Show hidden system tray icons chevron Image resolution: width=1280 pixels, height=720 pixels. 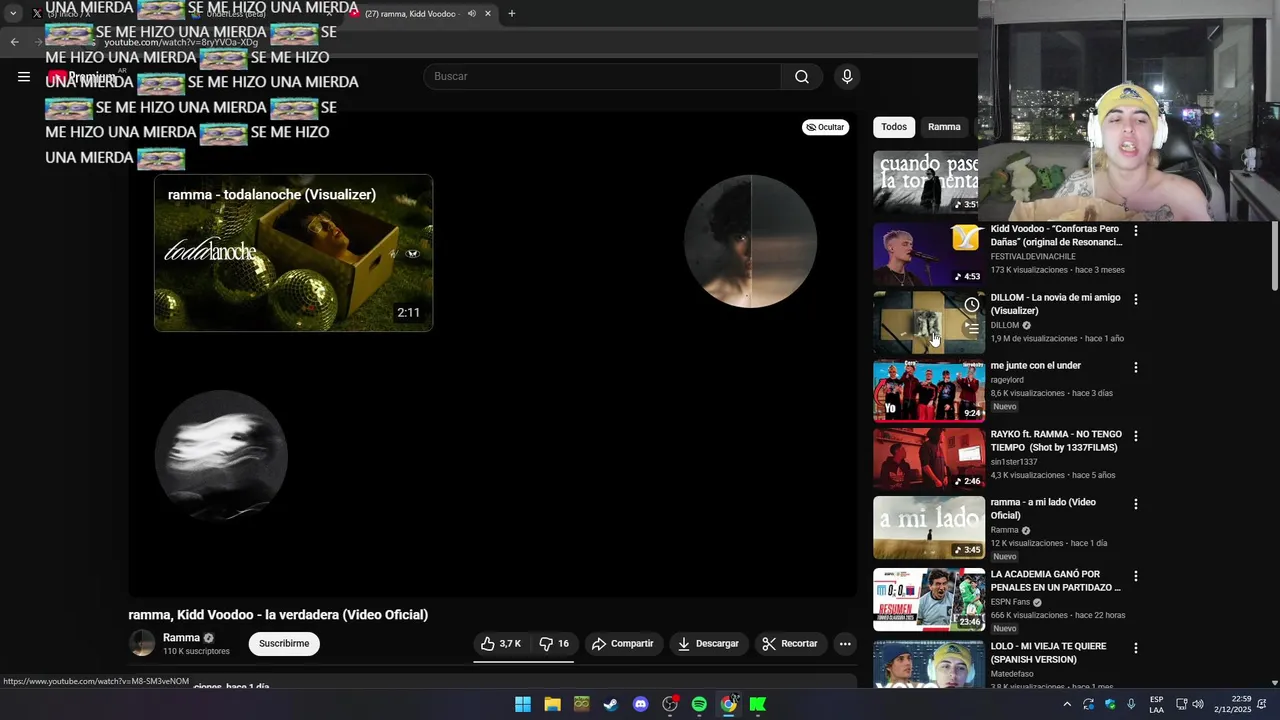(x=1067, y=704)
